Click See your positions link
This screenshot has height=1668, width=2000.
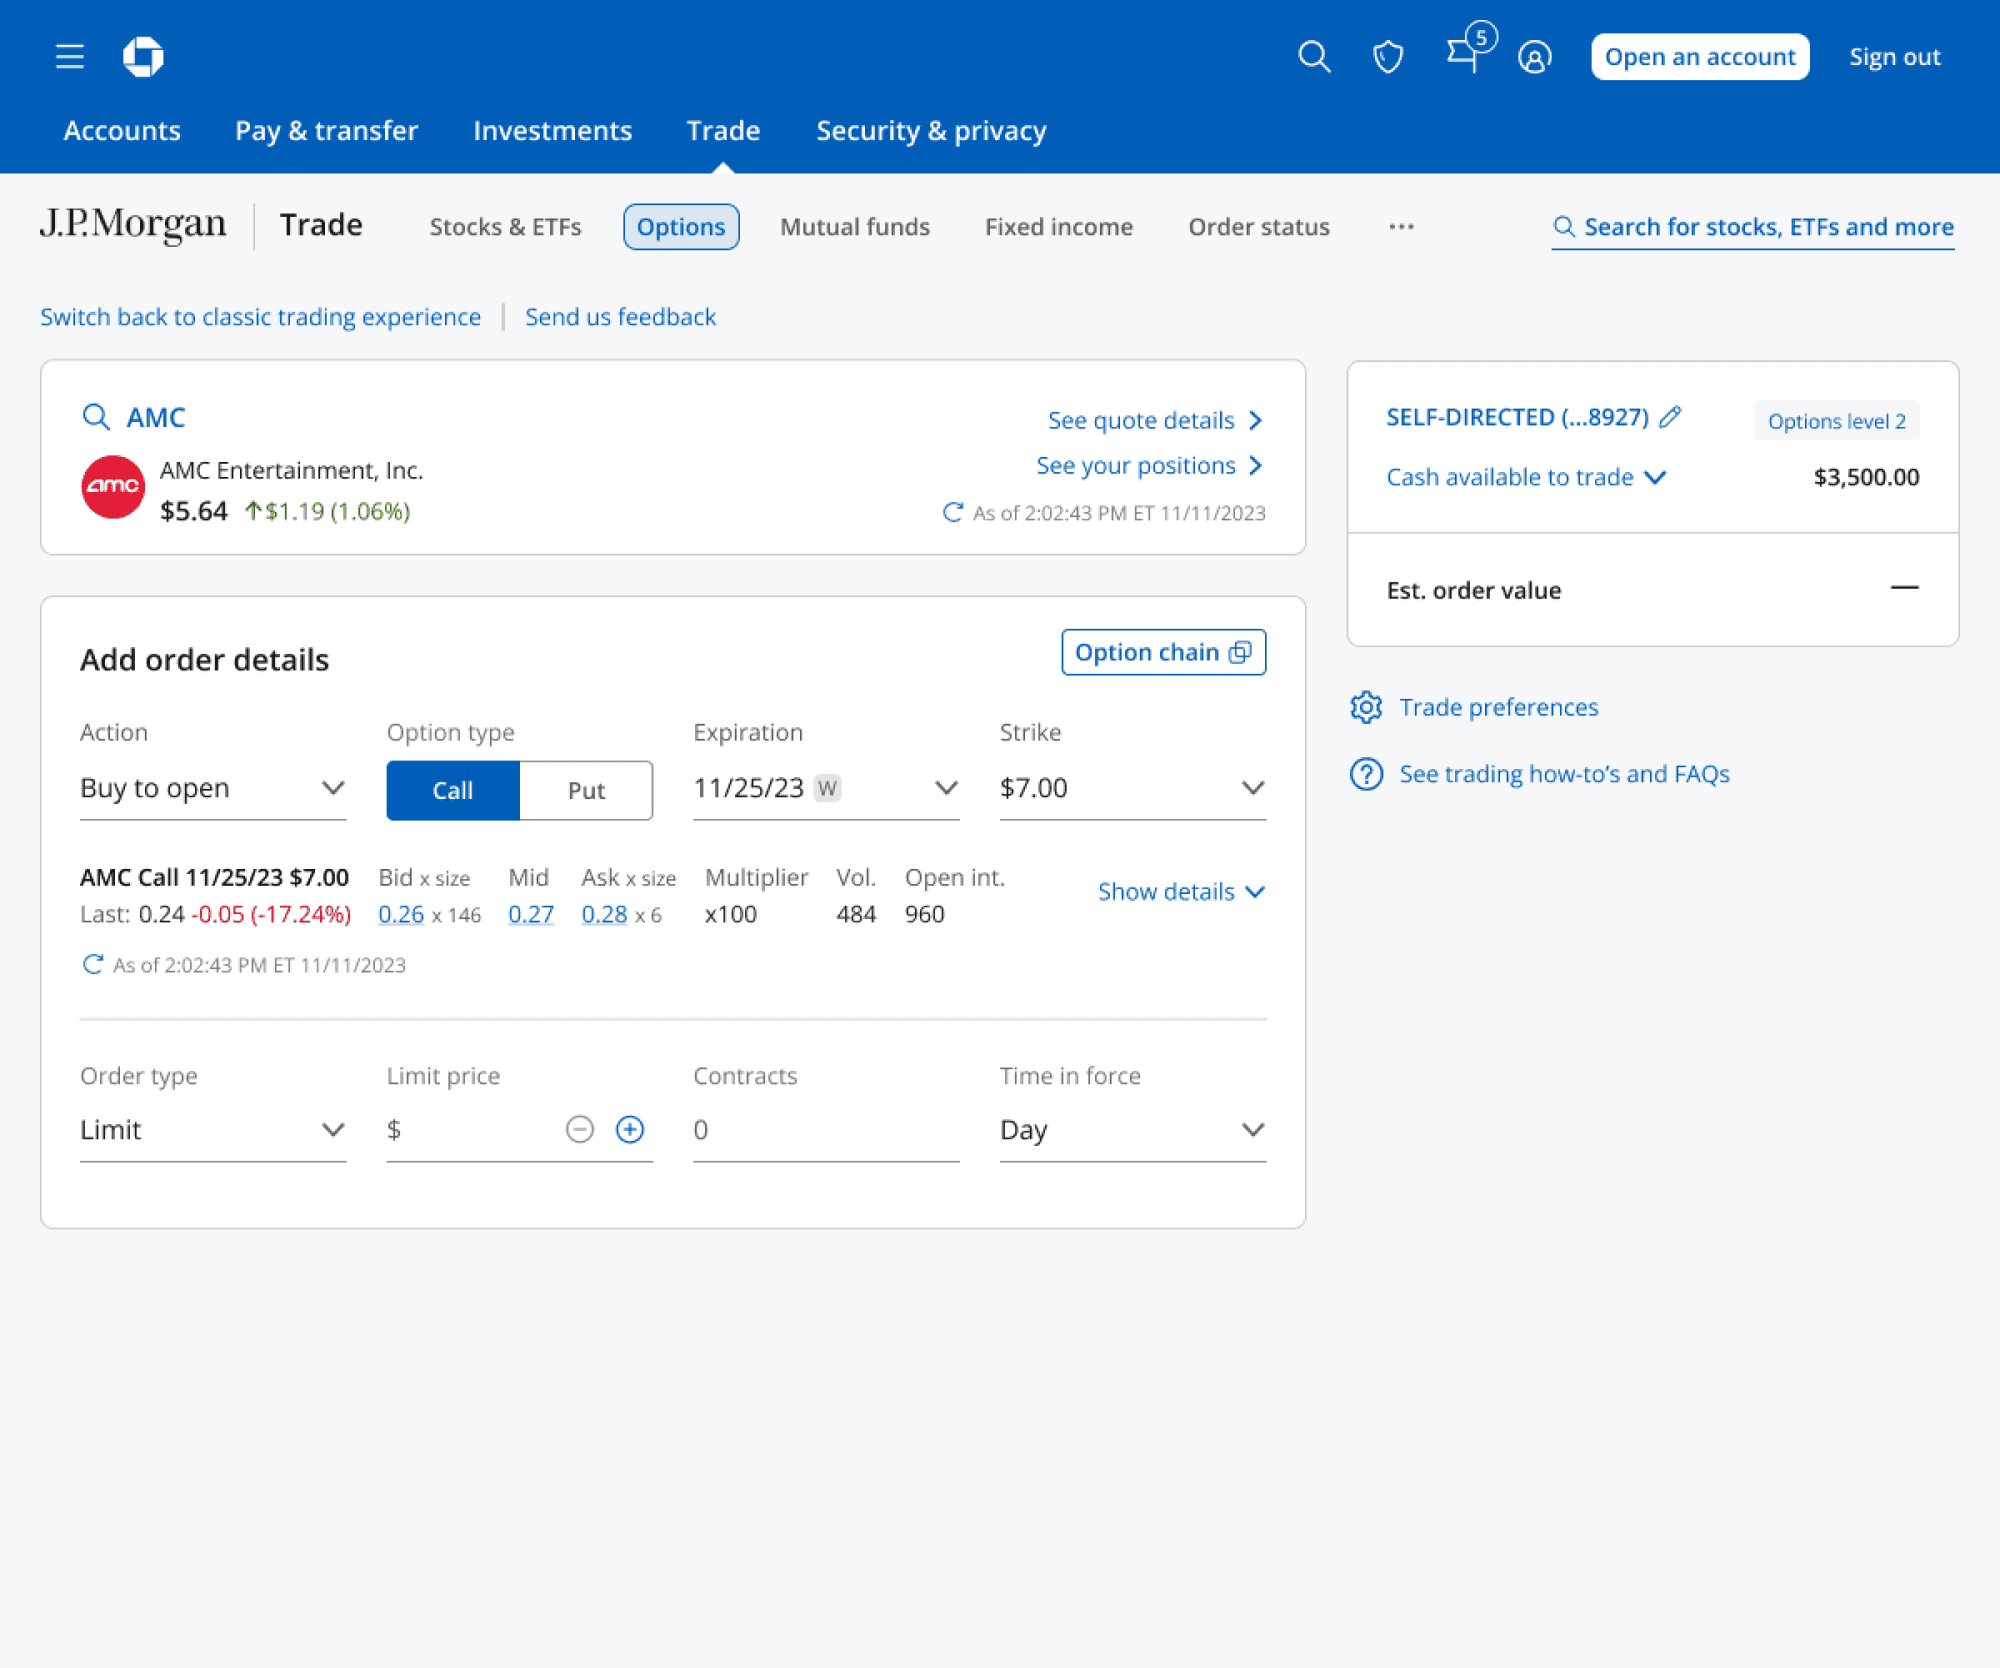1149,465
